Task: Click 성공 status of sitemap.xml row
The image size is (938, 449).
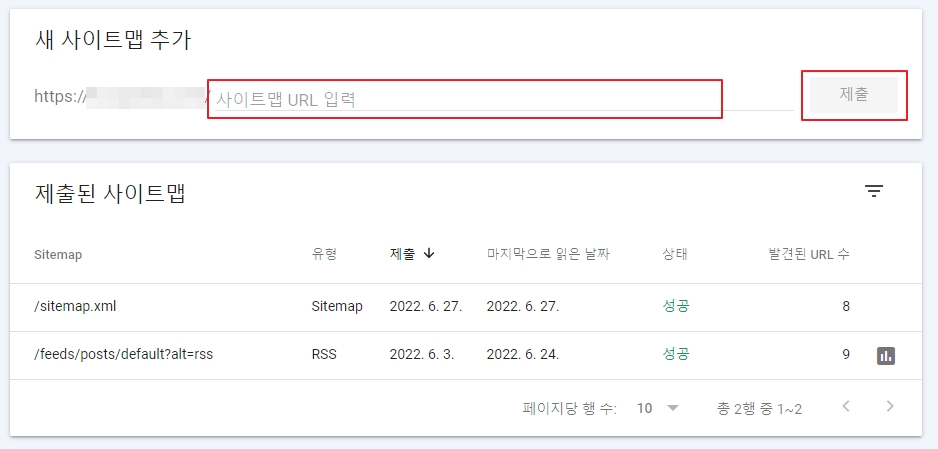Action: click(676, 306)
